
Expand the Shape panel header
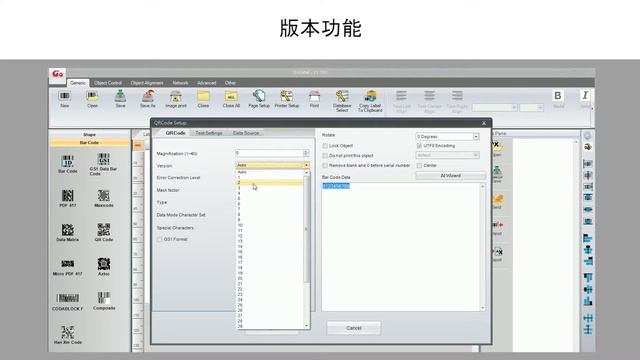pos(89,135)
